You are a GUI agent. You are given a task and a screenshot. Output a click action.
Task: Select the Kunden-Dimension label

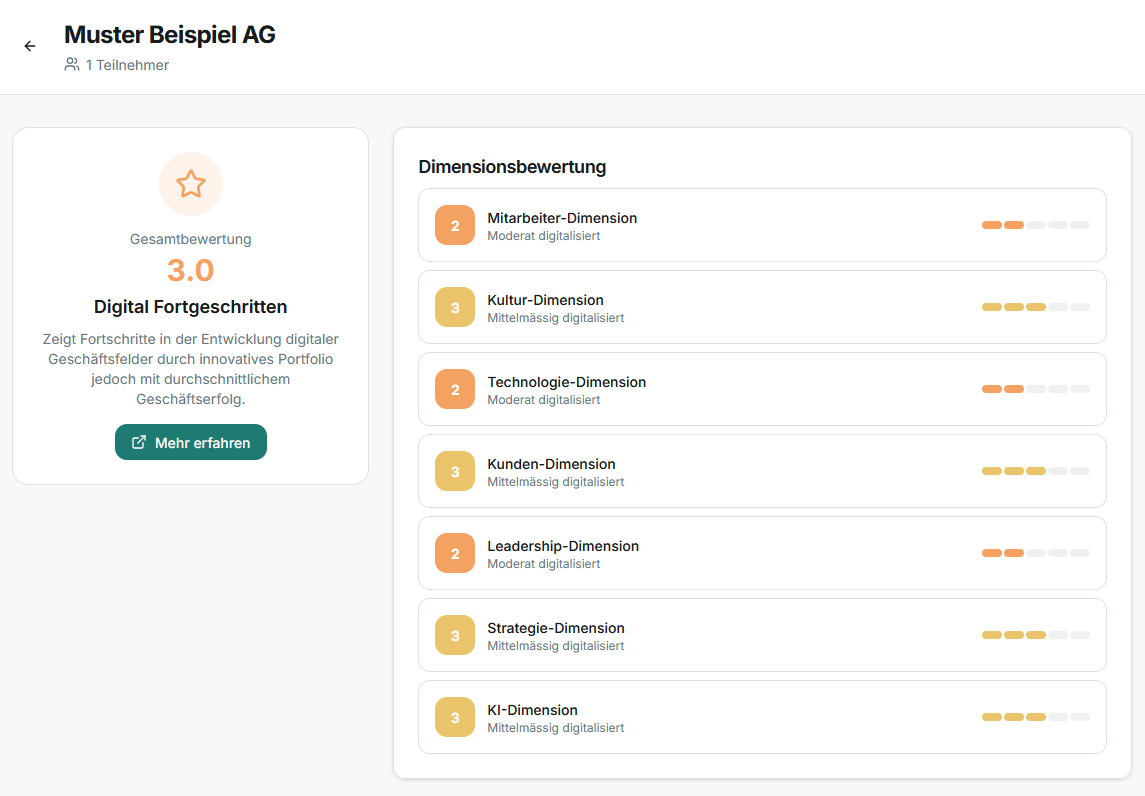pos(551,464)
